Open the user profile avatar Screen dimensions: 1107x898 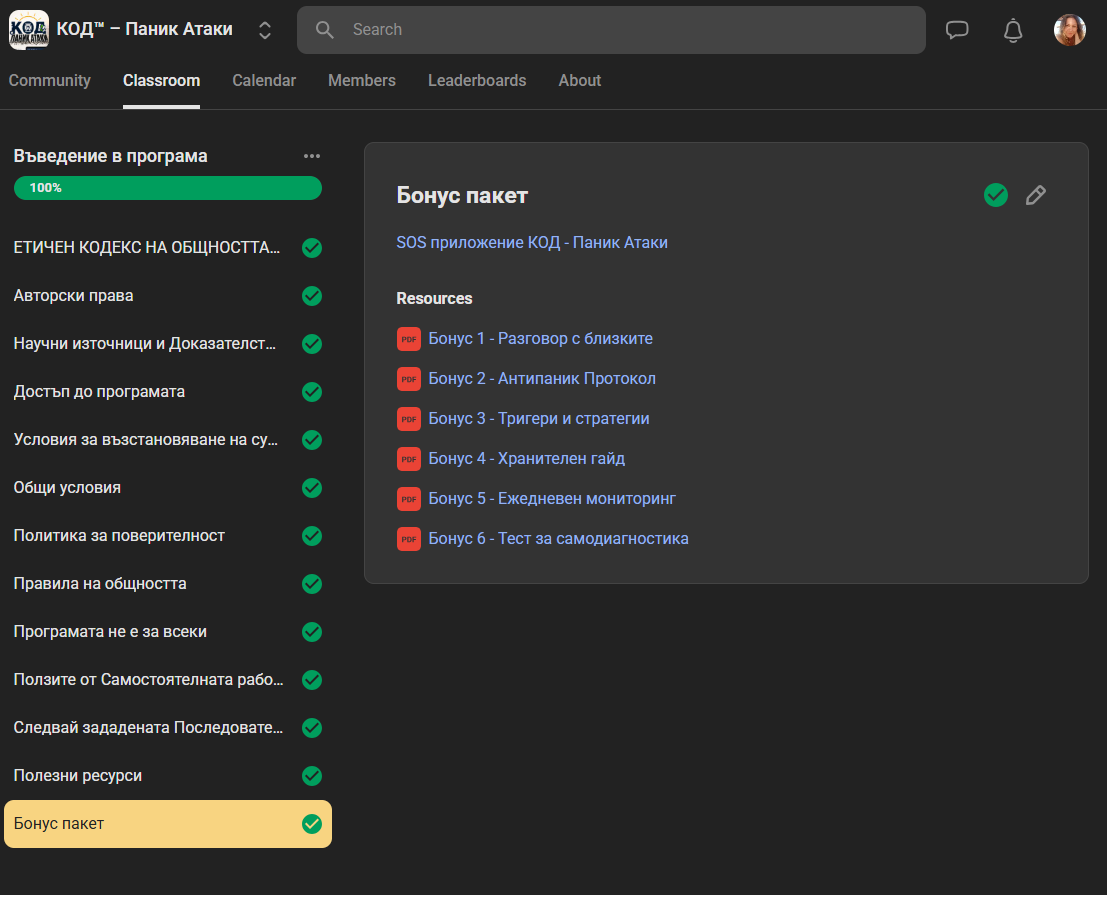point(1070,30)
